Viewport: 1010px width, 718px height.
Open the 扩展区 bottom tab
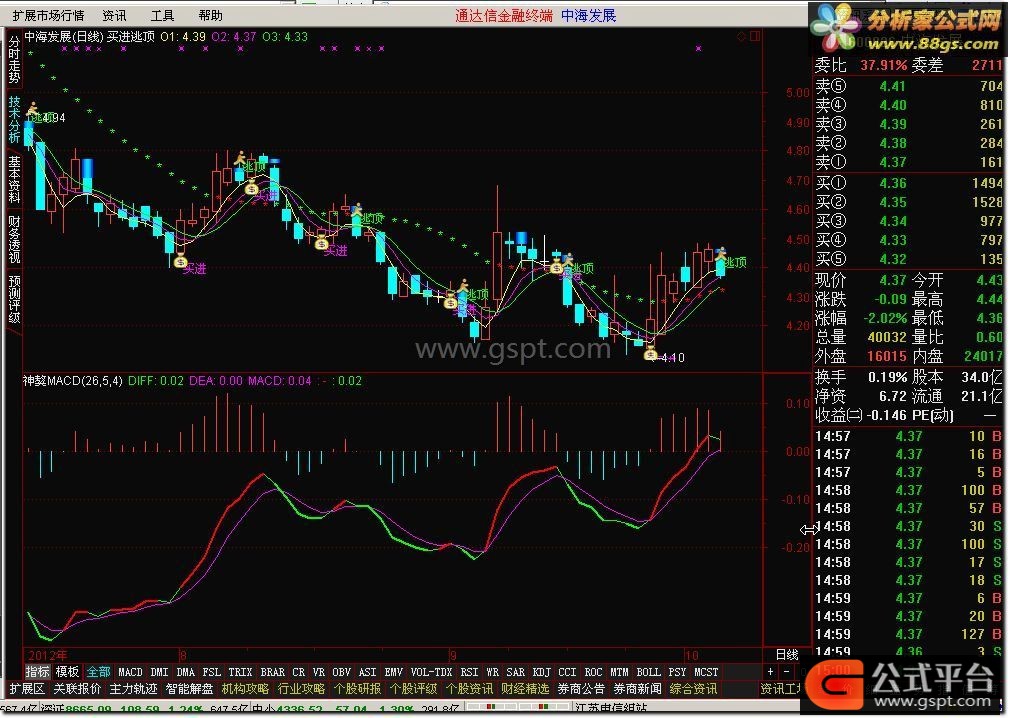27,689
